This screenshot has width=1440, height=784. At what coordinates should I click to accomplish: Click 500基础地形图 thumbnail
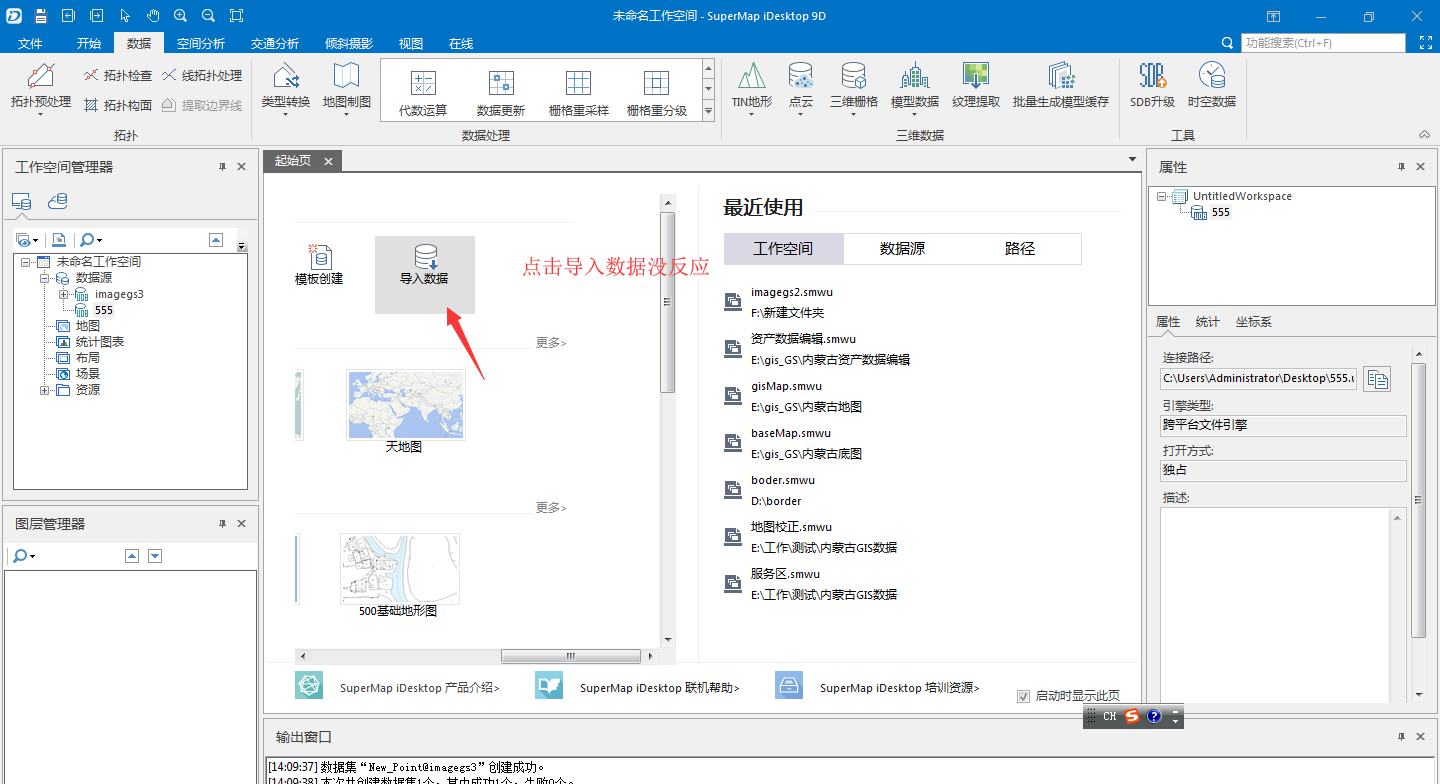point(398,568)
